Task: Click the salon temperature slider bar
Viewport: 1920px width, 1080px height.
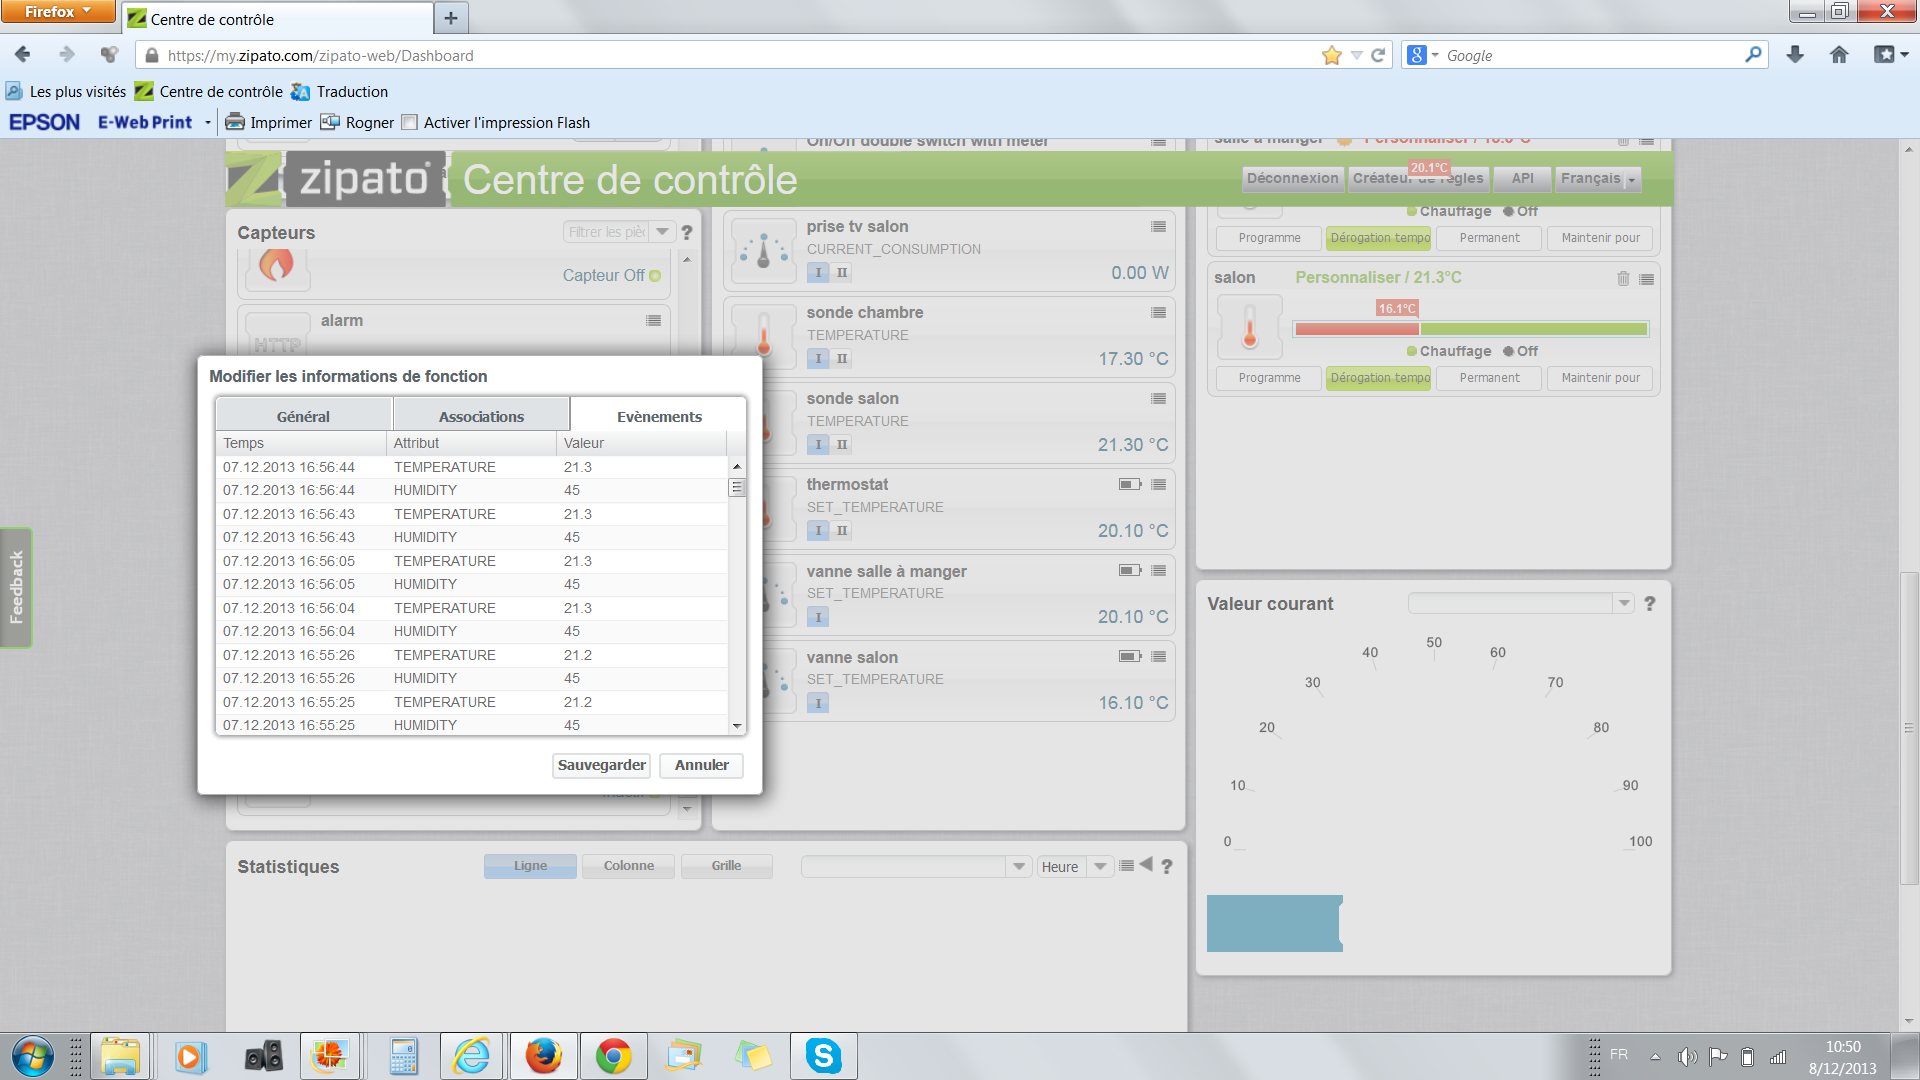Action: (x=1470, y=329)
